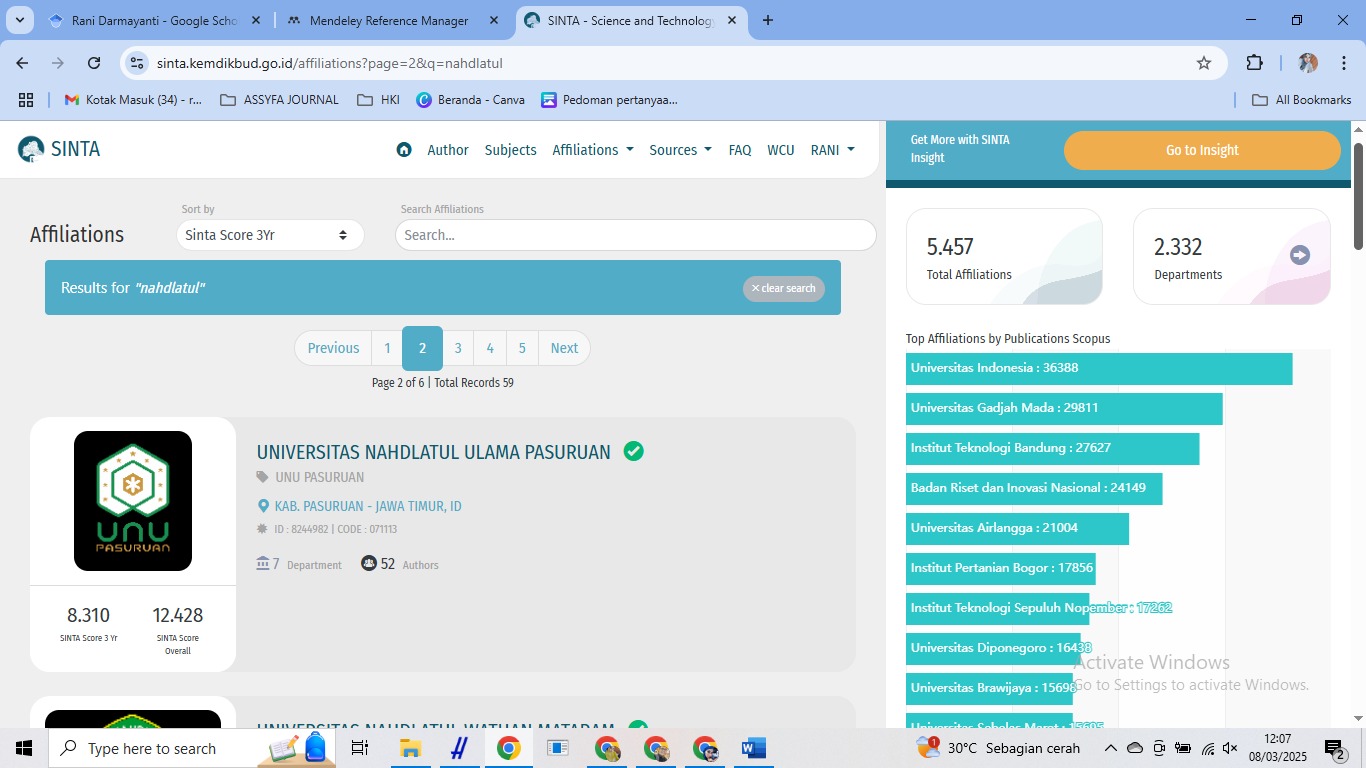Open the Chrome extensions menu
This screenshot has width=1366, height=768.
pos(1254,63)
